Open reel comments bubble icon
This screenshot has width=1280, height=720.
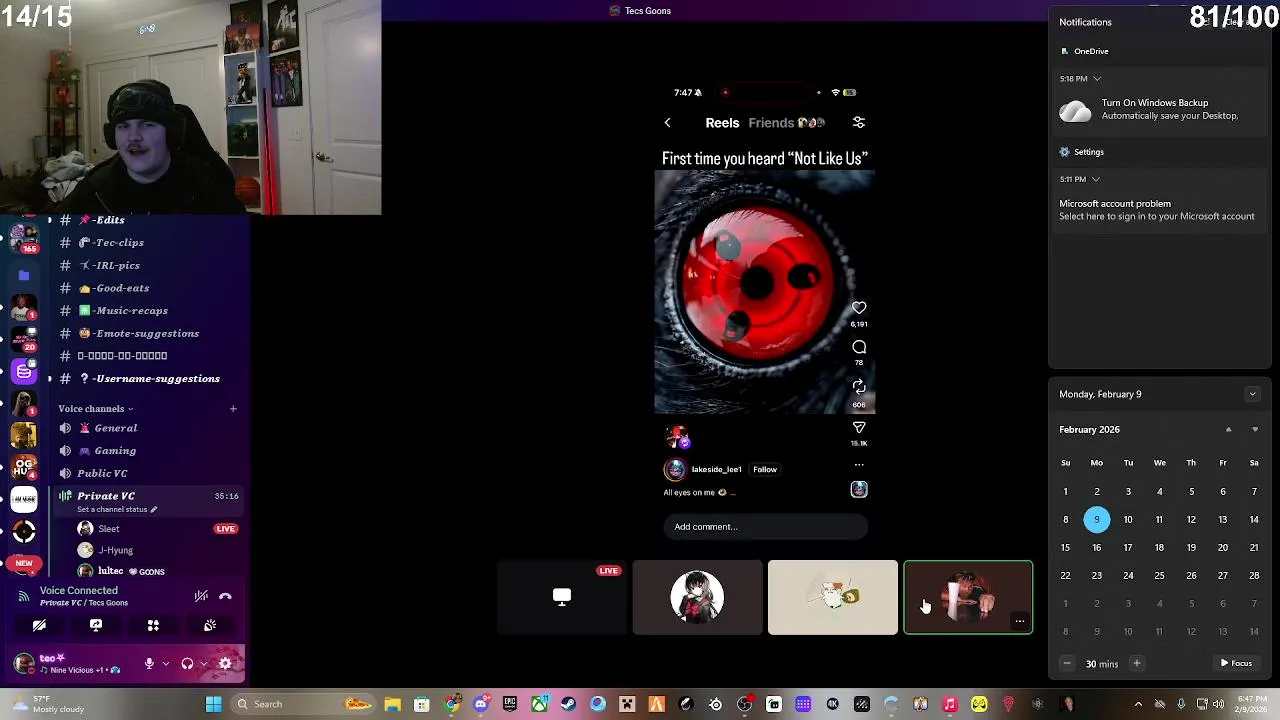(859, 347)
